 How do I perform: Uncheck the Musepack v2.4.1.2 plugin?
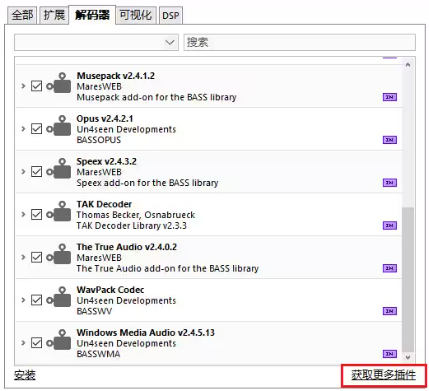click(36, 86)
